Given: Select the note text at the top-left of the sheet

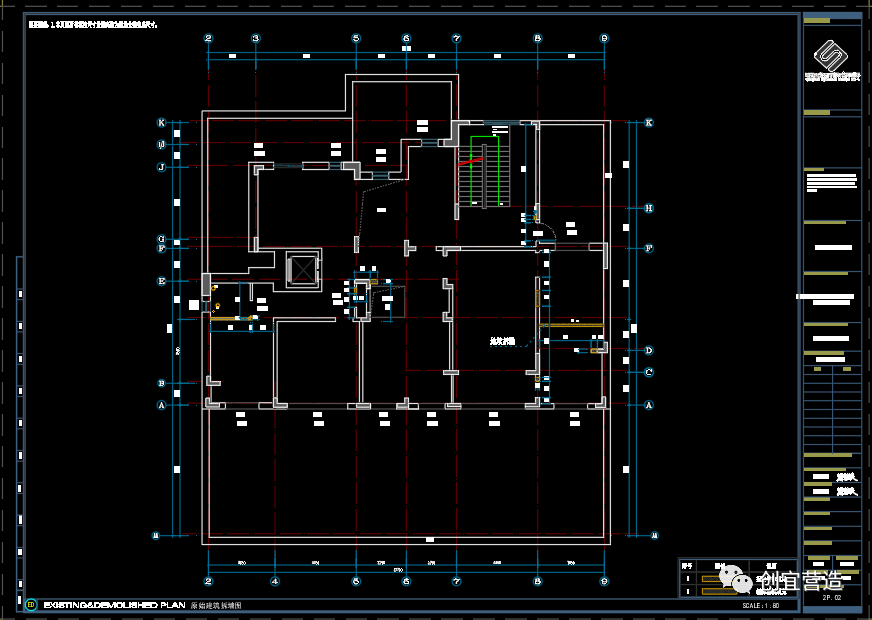Looking at the screenshot, I should (x=93, y=24).
